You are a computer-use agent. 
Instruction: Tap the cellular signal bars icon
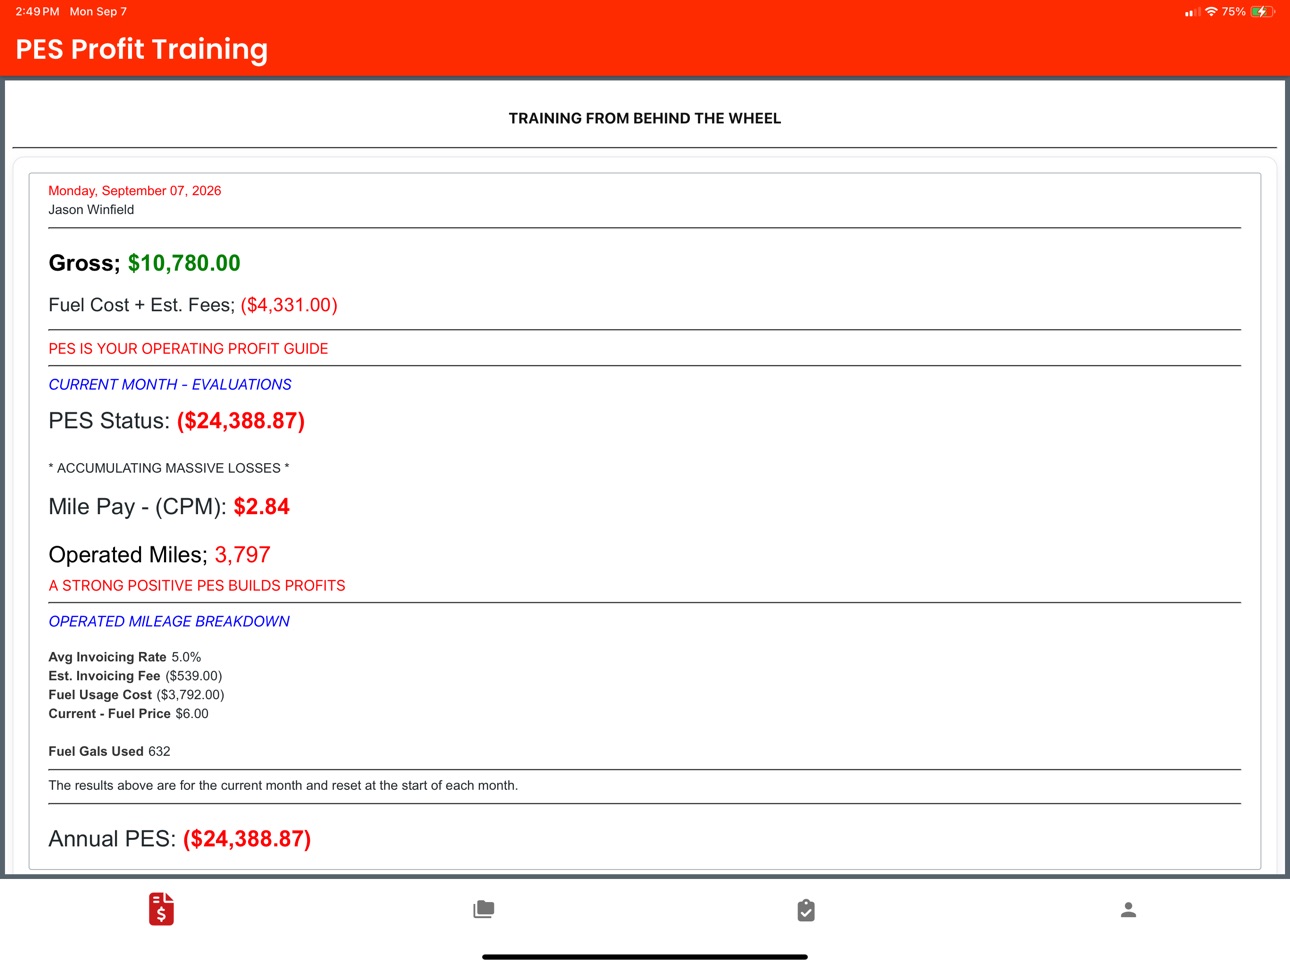(x=1192, y=12)
